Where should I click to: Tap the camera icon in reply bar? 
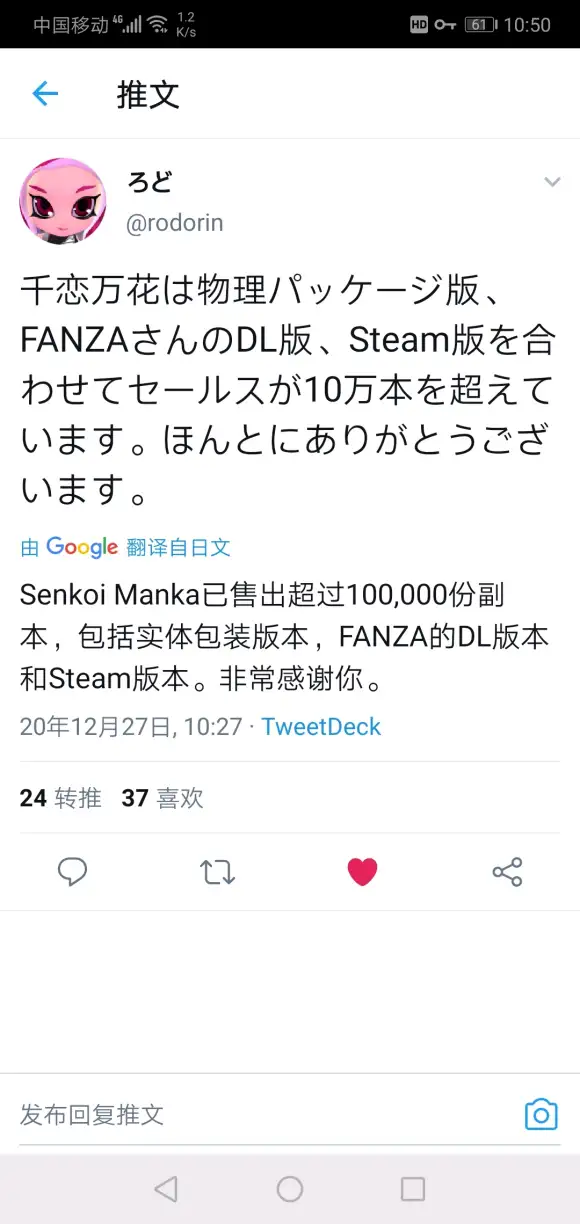coord(541,1114)
